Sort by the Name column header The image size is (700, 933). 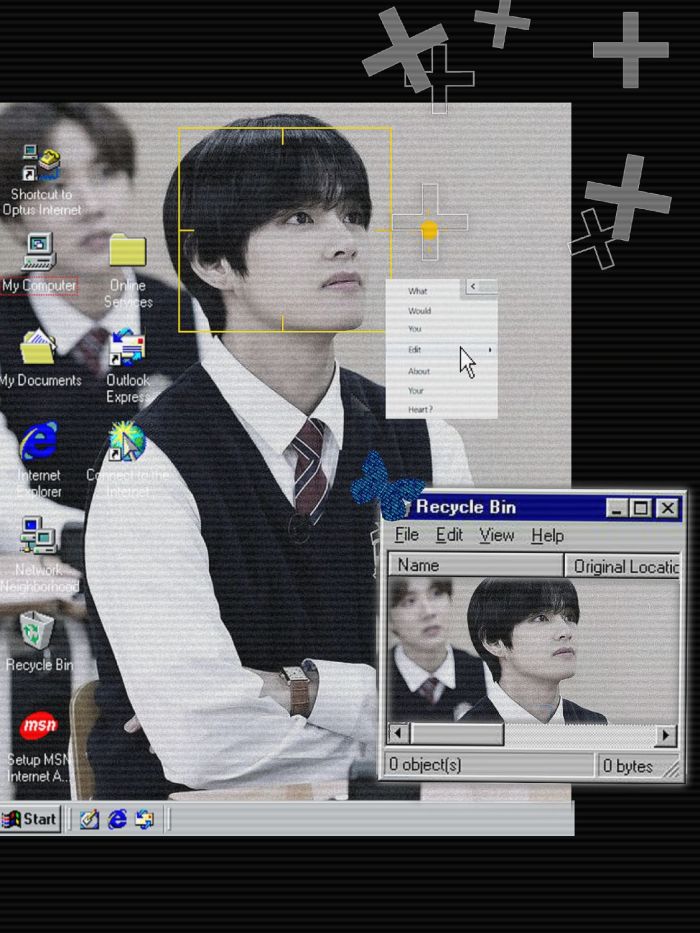pos(475,565)
